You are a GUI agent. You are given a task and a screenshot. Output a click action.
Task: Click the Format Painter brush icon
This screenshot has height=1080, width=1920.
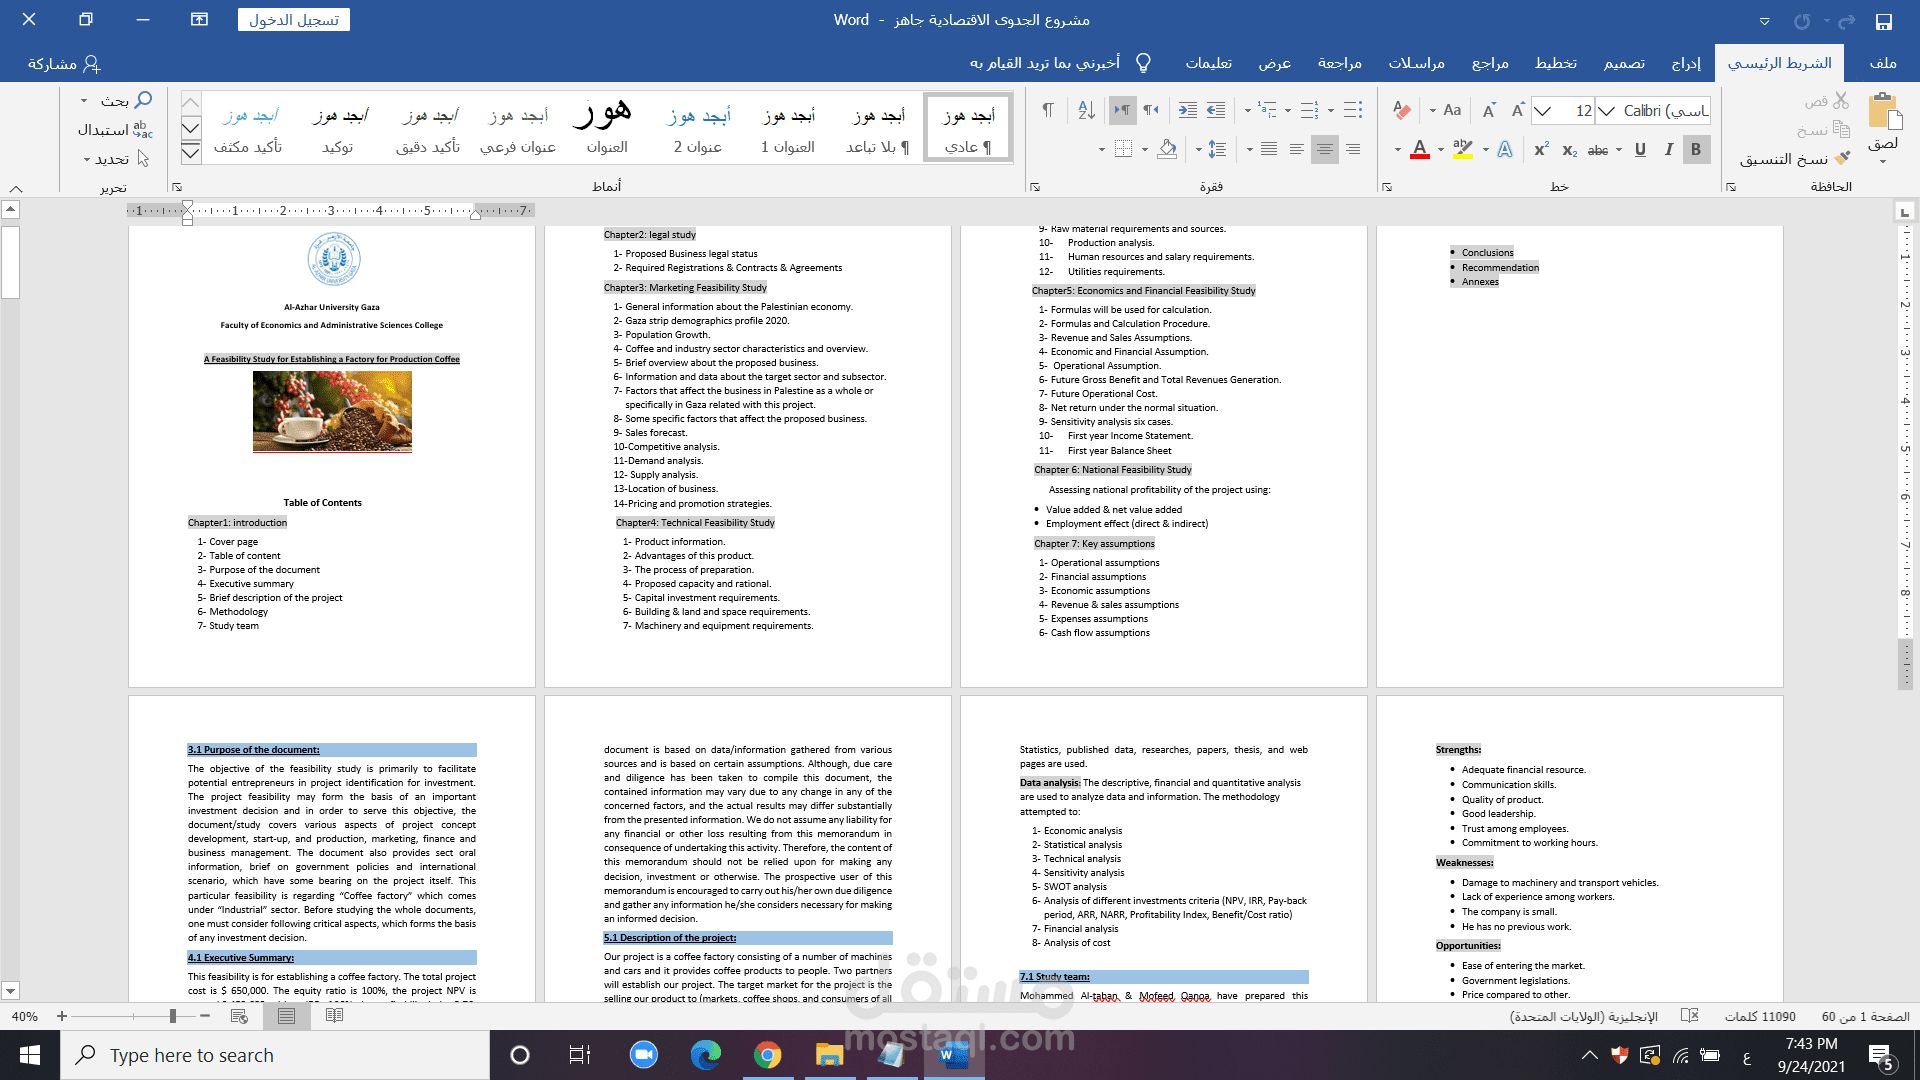coord(1843,158)
